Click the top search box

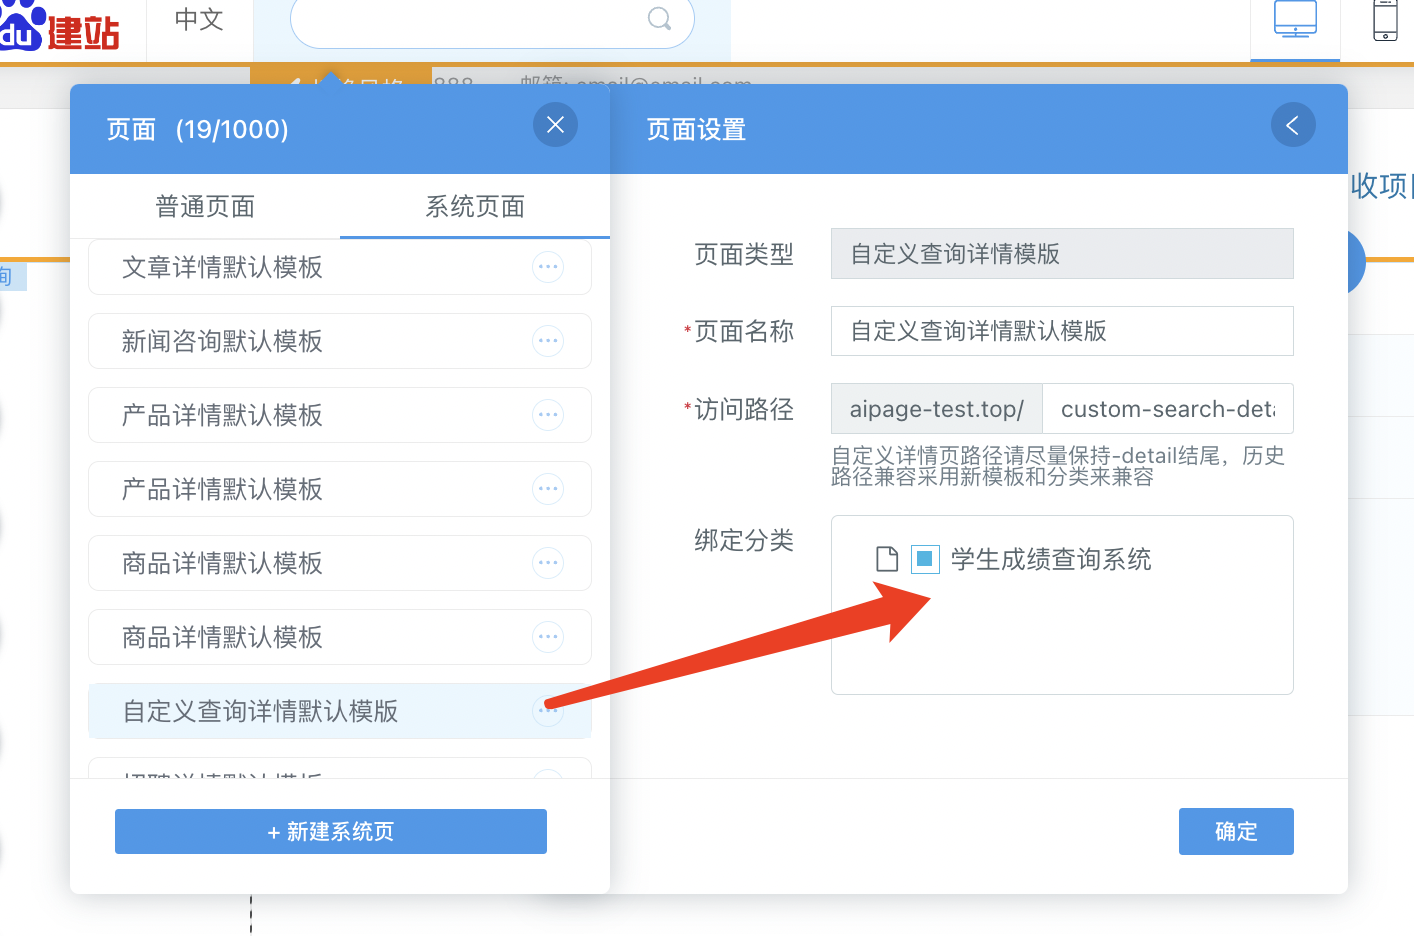click(492, 20)
